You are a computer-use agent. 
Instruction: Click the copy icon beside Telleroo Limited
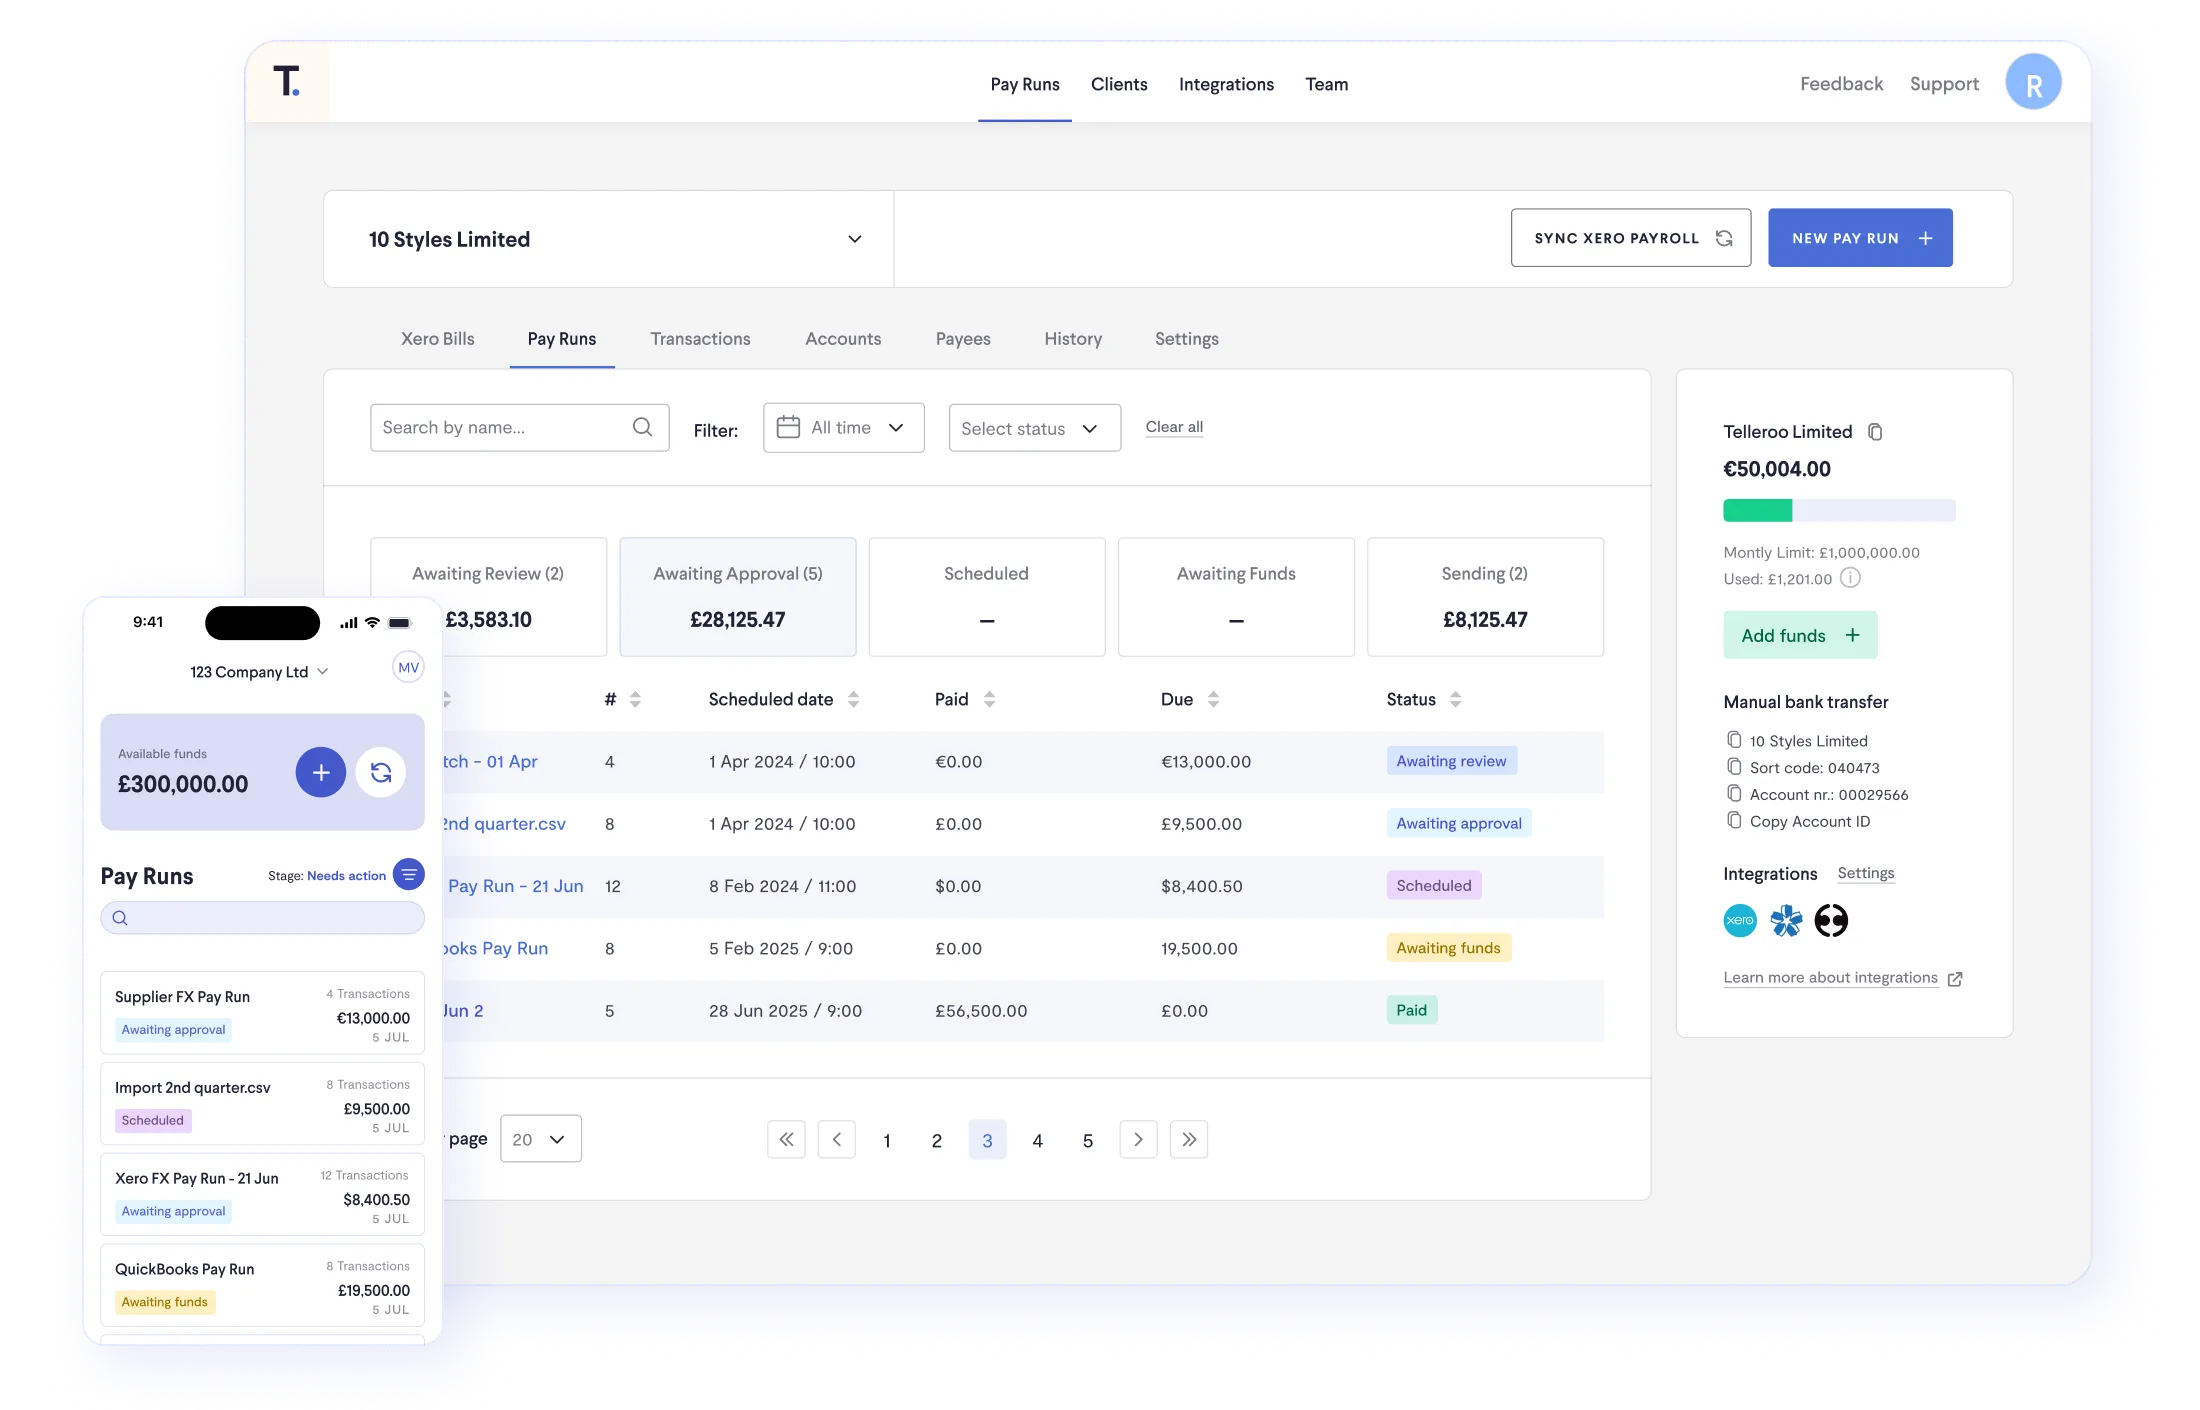point(1875,432)
